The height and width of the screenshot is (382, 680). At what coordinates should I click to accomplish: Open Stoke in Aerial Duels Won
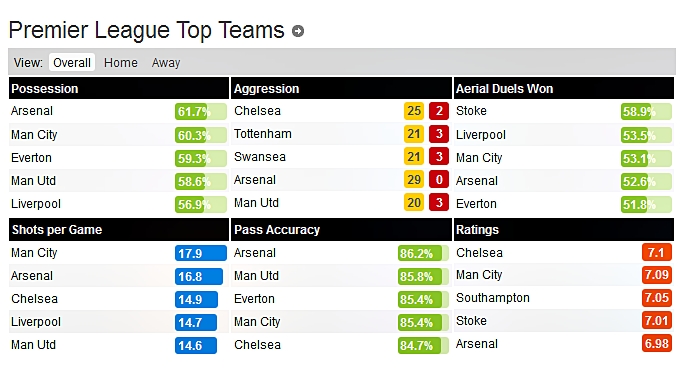(471, 111)
